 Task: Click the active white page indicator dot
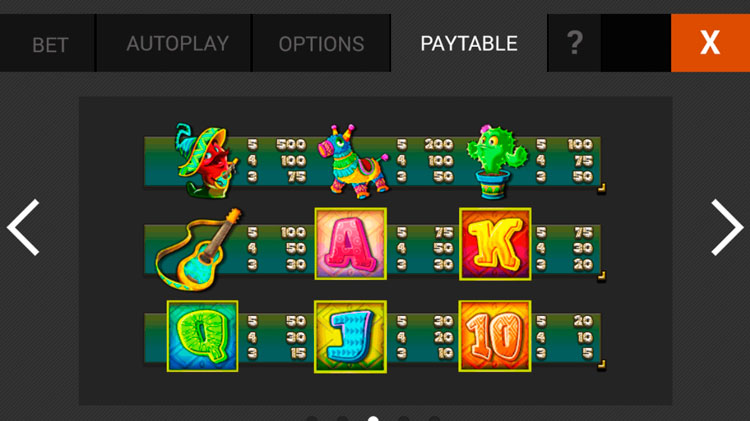[x=373, y=419]
